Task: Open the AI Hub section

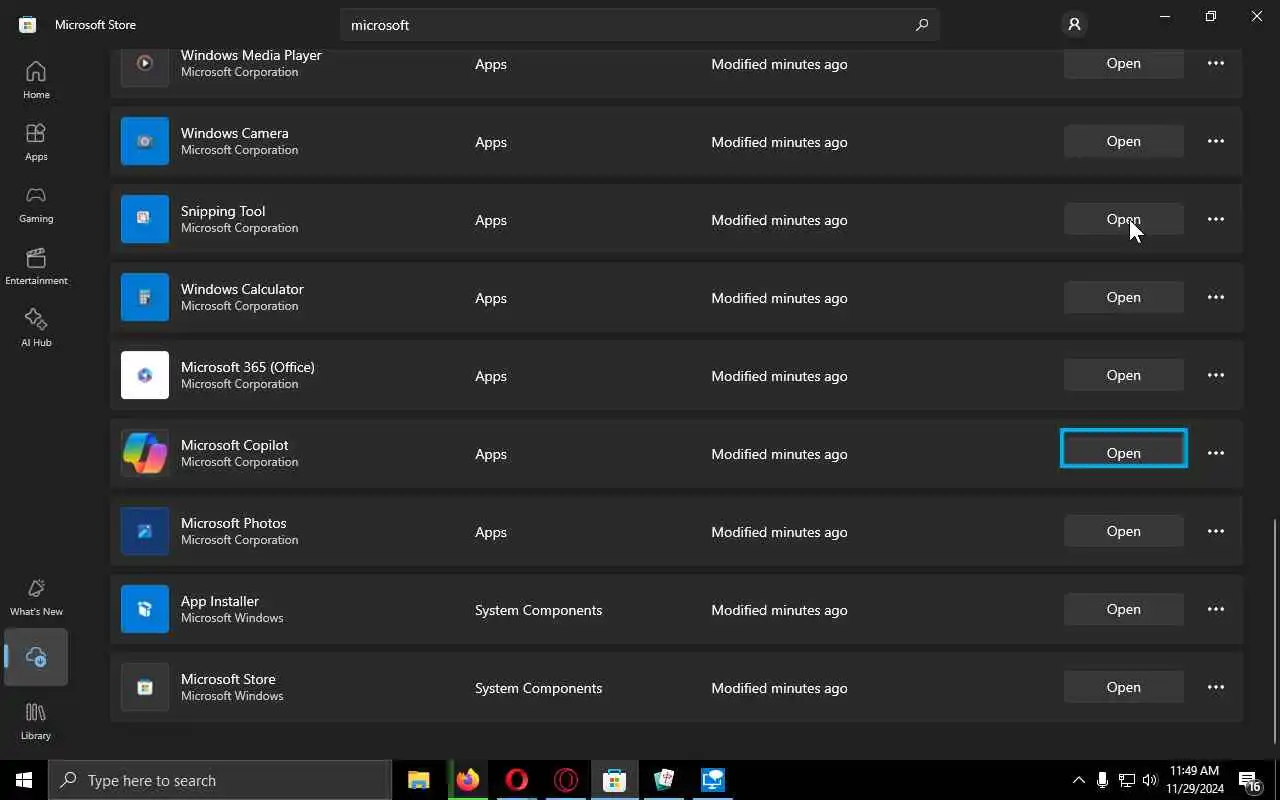Action: coord(36,328)
